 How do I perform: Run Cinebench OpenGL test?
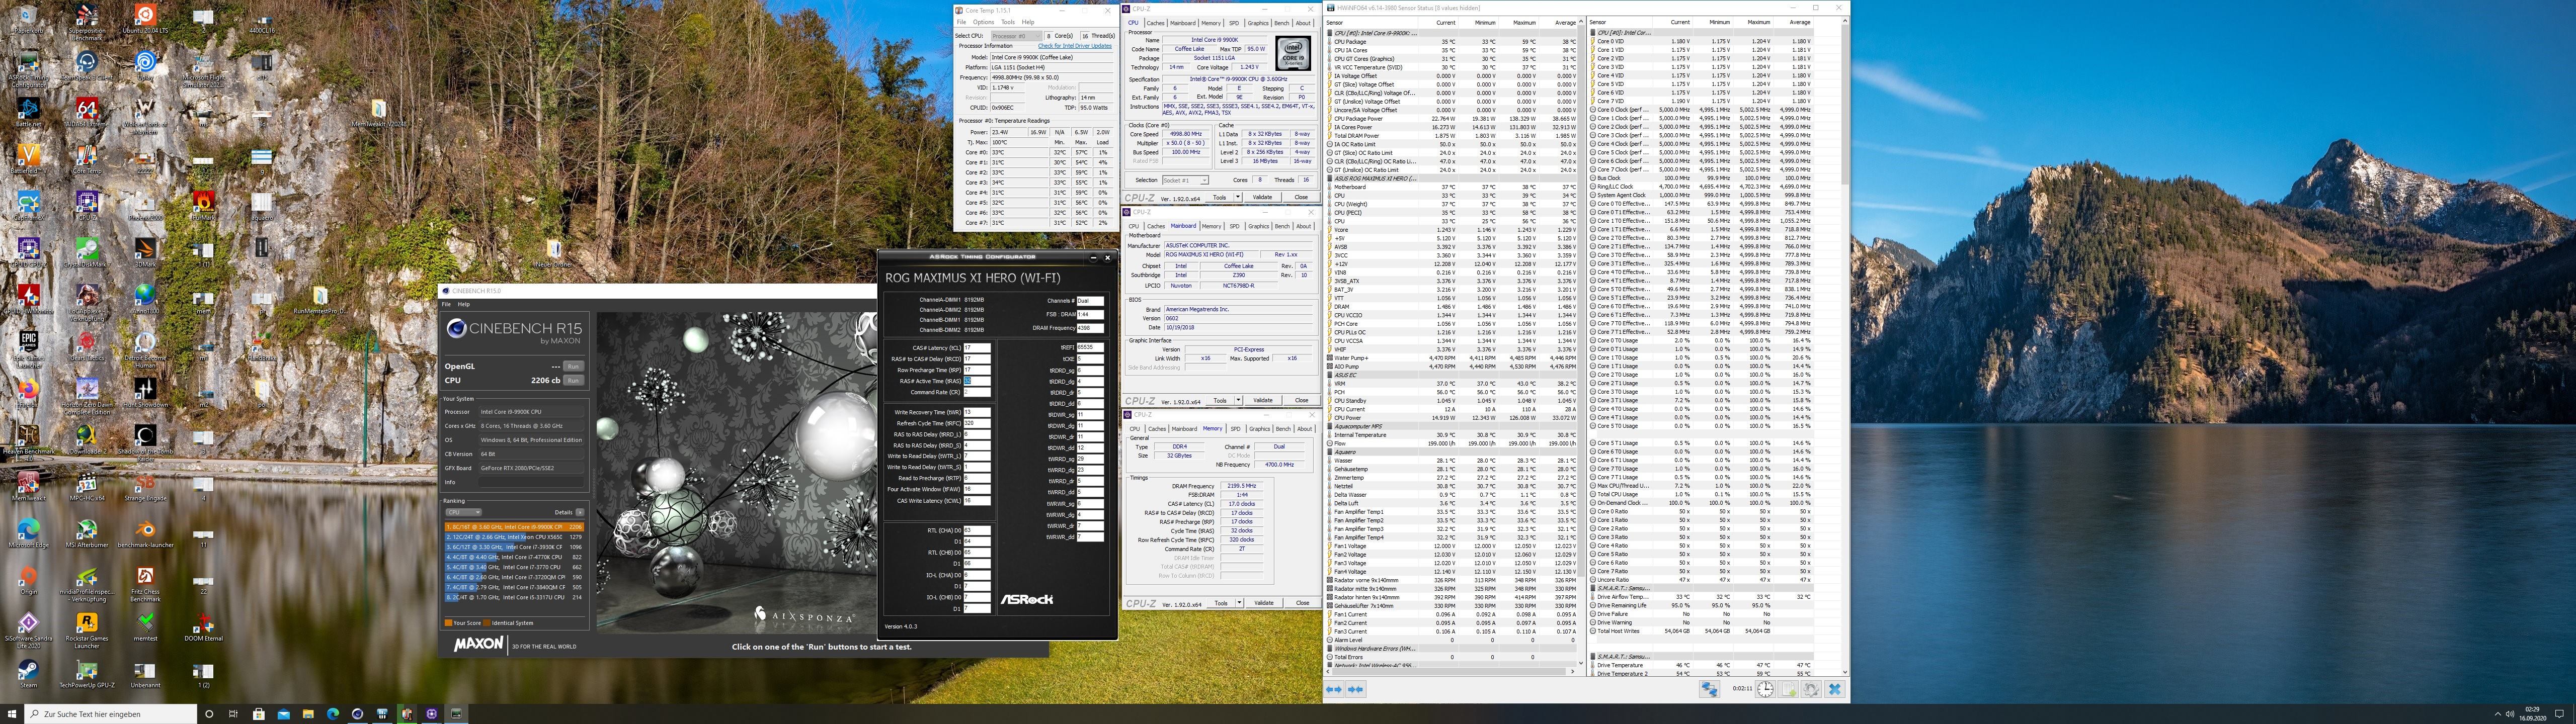pos(573,366)
